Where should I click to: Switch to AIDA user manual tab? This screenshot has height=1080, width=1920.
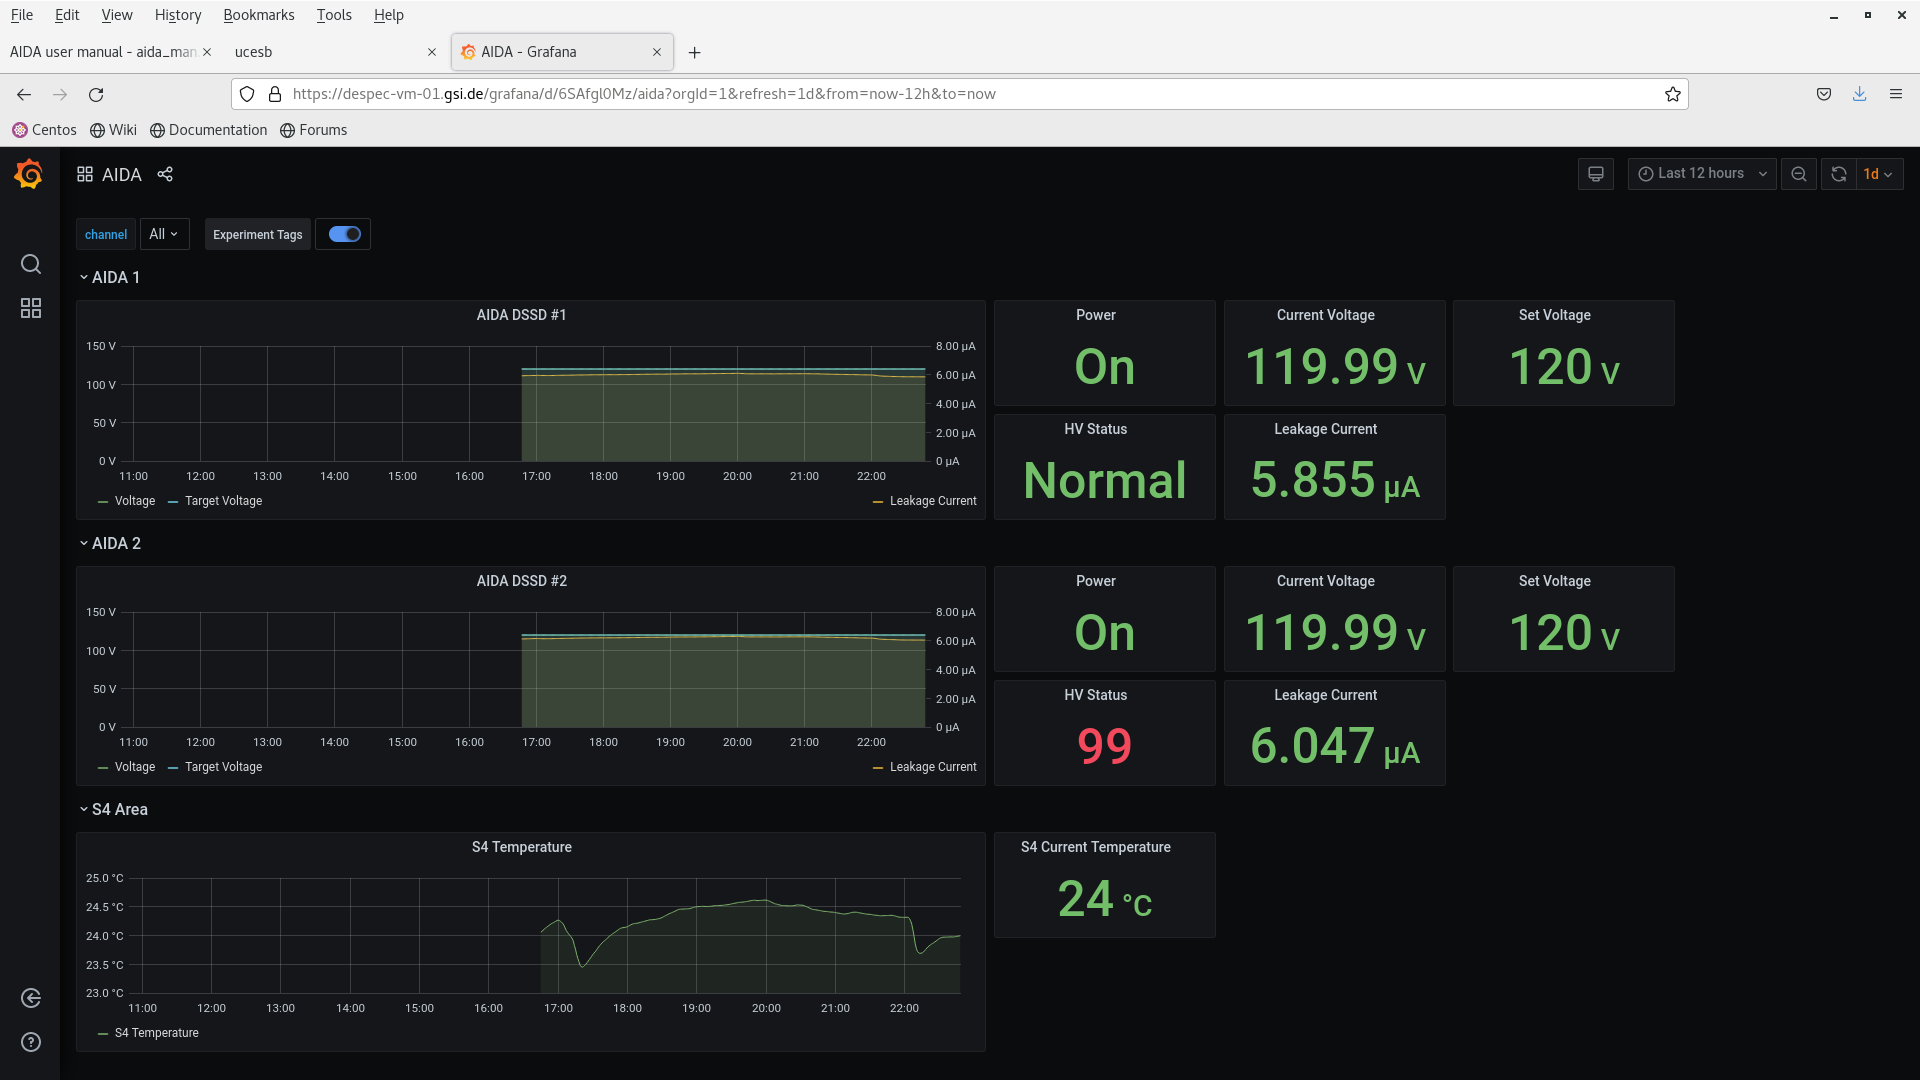103,52
